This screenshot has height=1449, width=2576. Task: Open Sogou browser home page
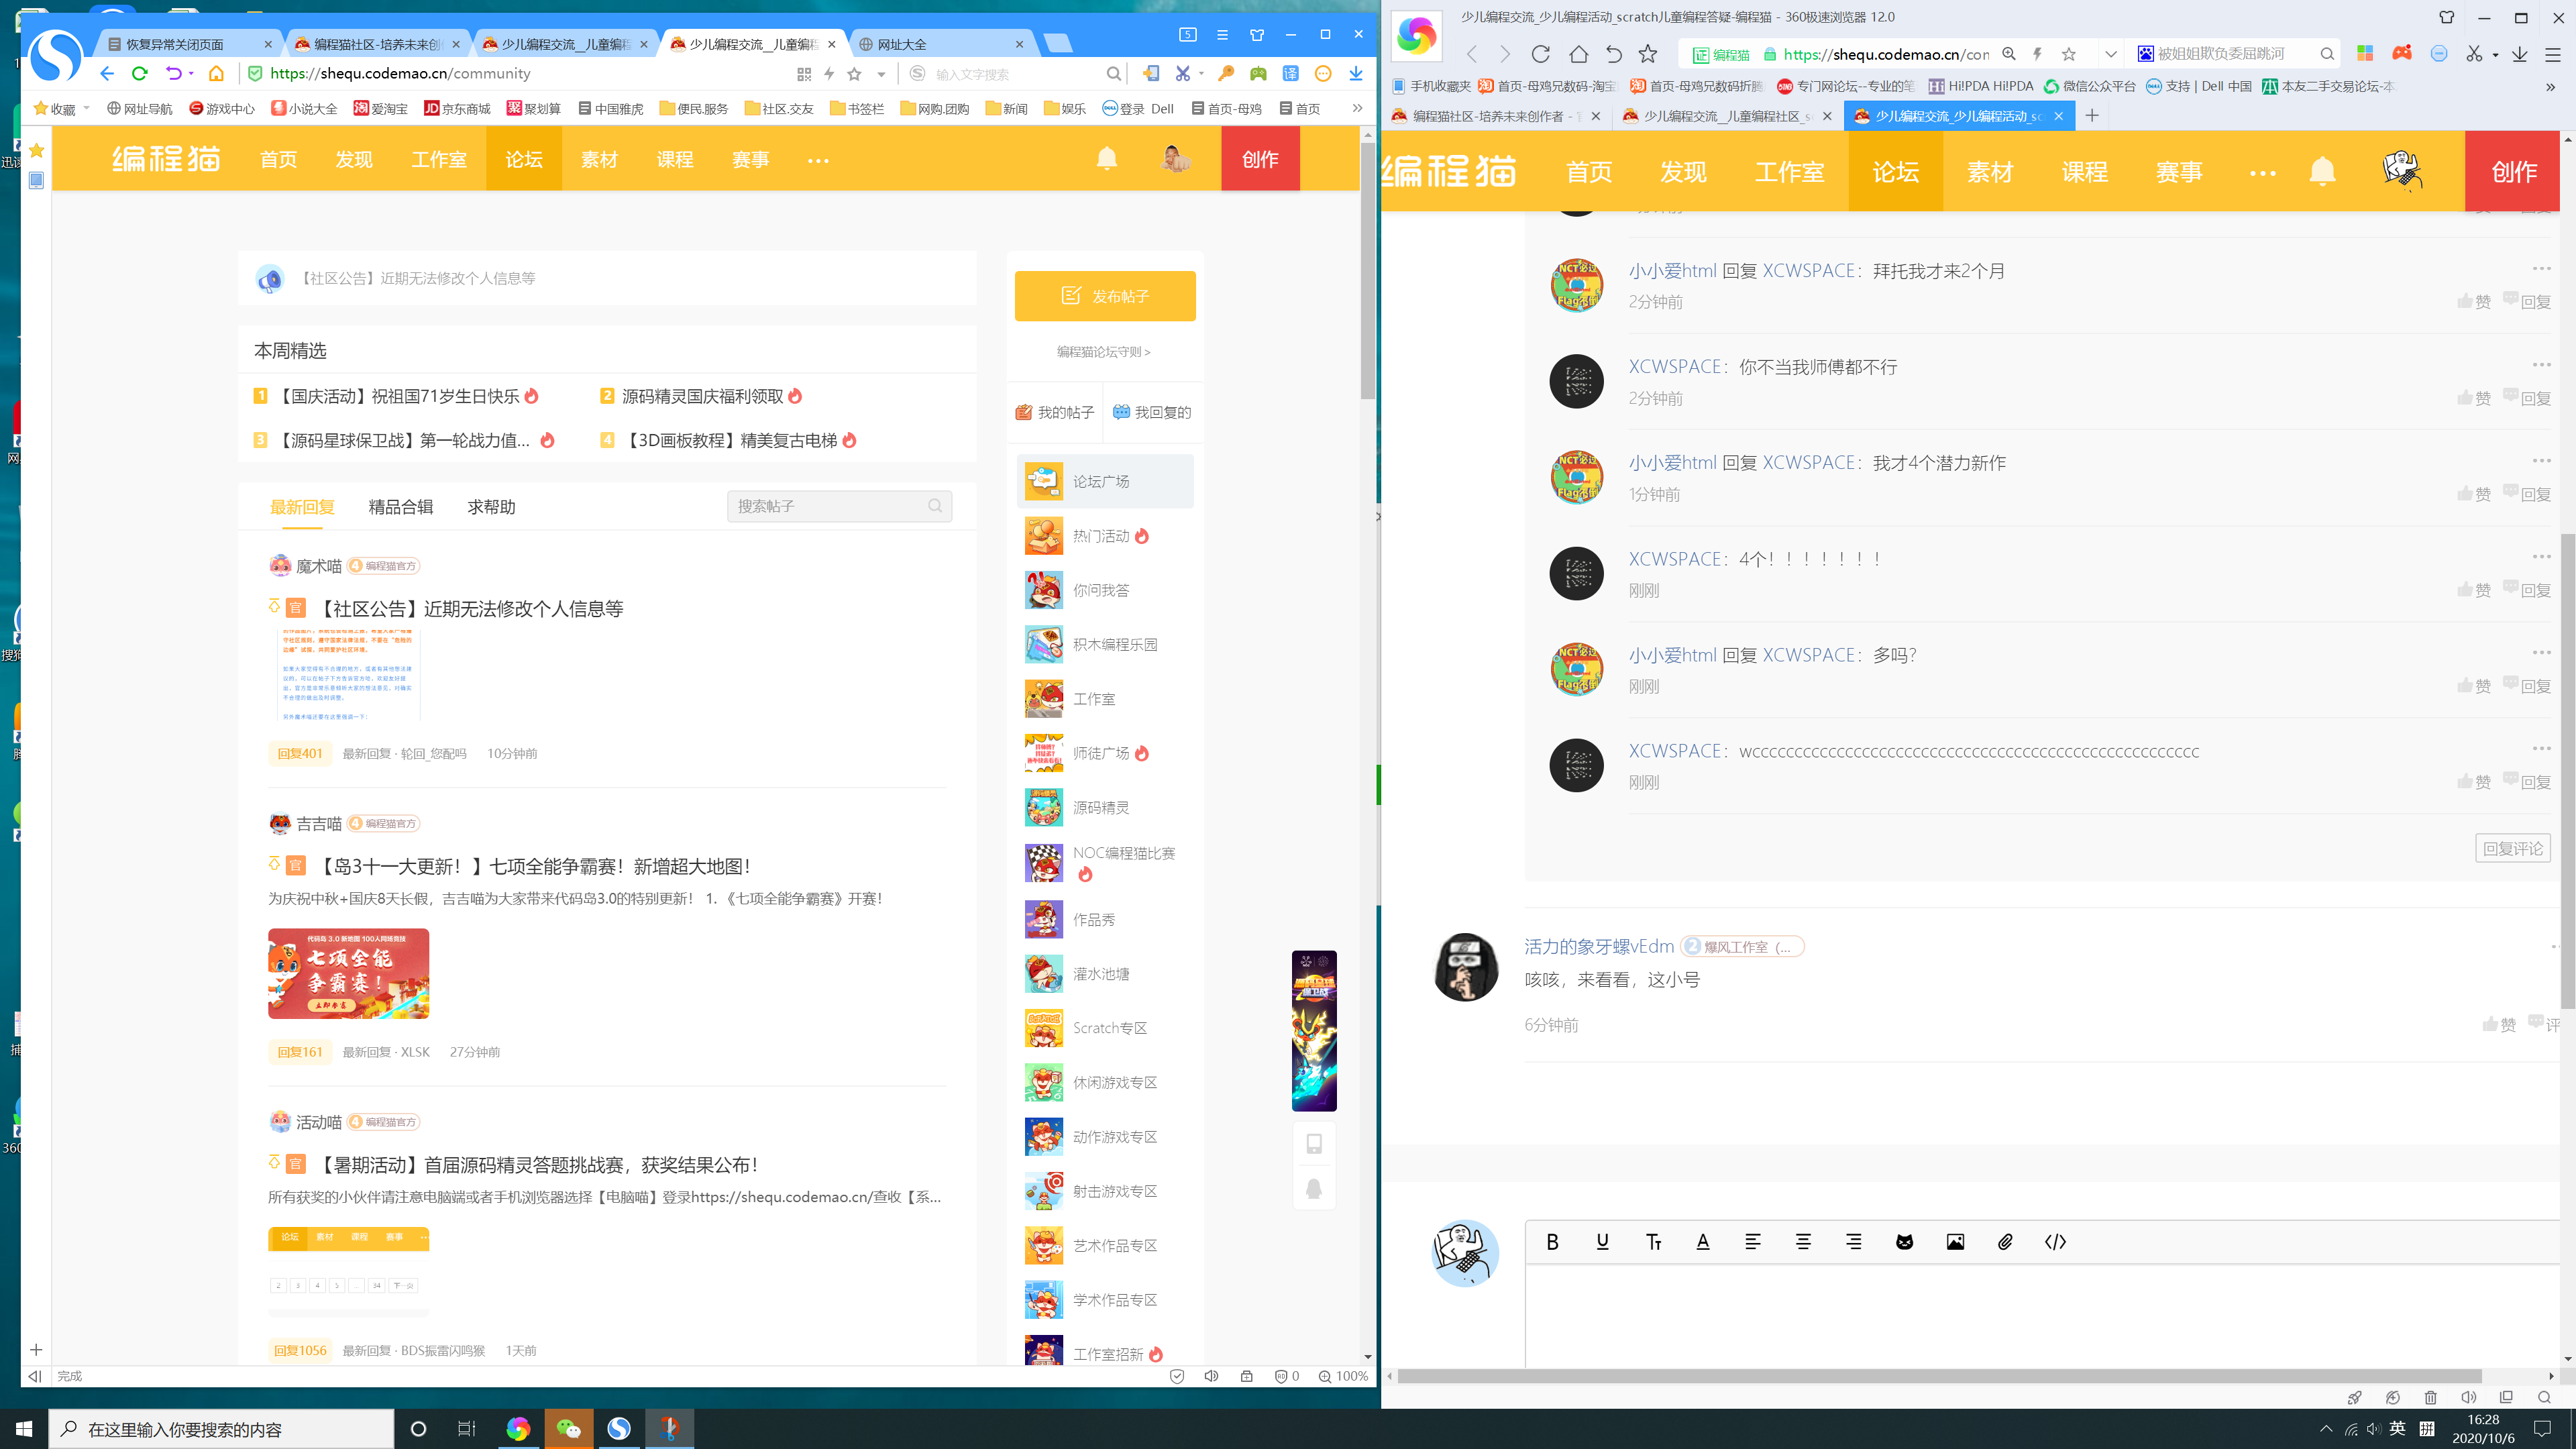click(216, 73)
